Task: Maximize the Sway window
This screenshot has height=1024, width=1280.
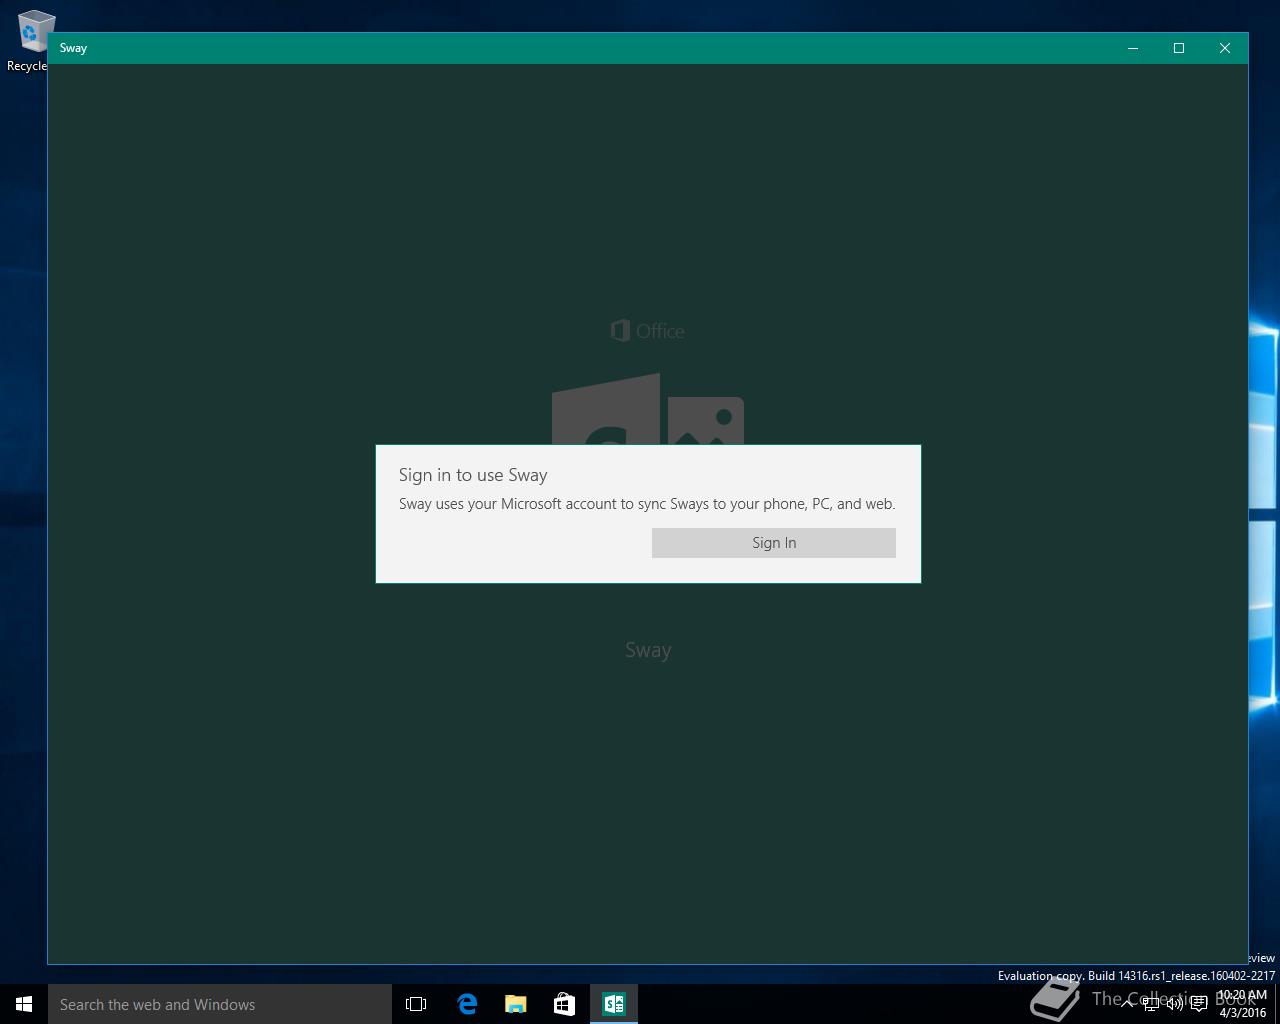Action: tap(1179, 48)
